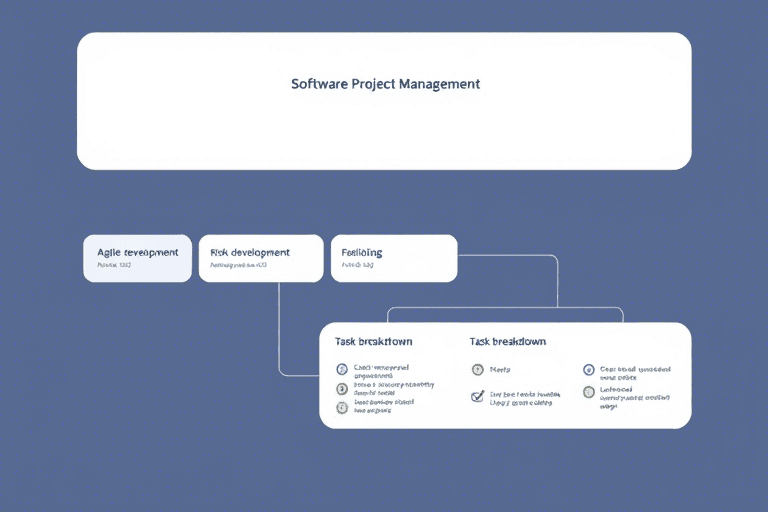The width and height of the screenshot is (768, 512).
Task: Toggle the checked checkbox in middle Task breakdown
Action: click(477, 396)
